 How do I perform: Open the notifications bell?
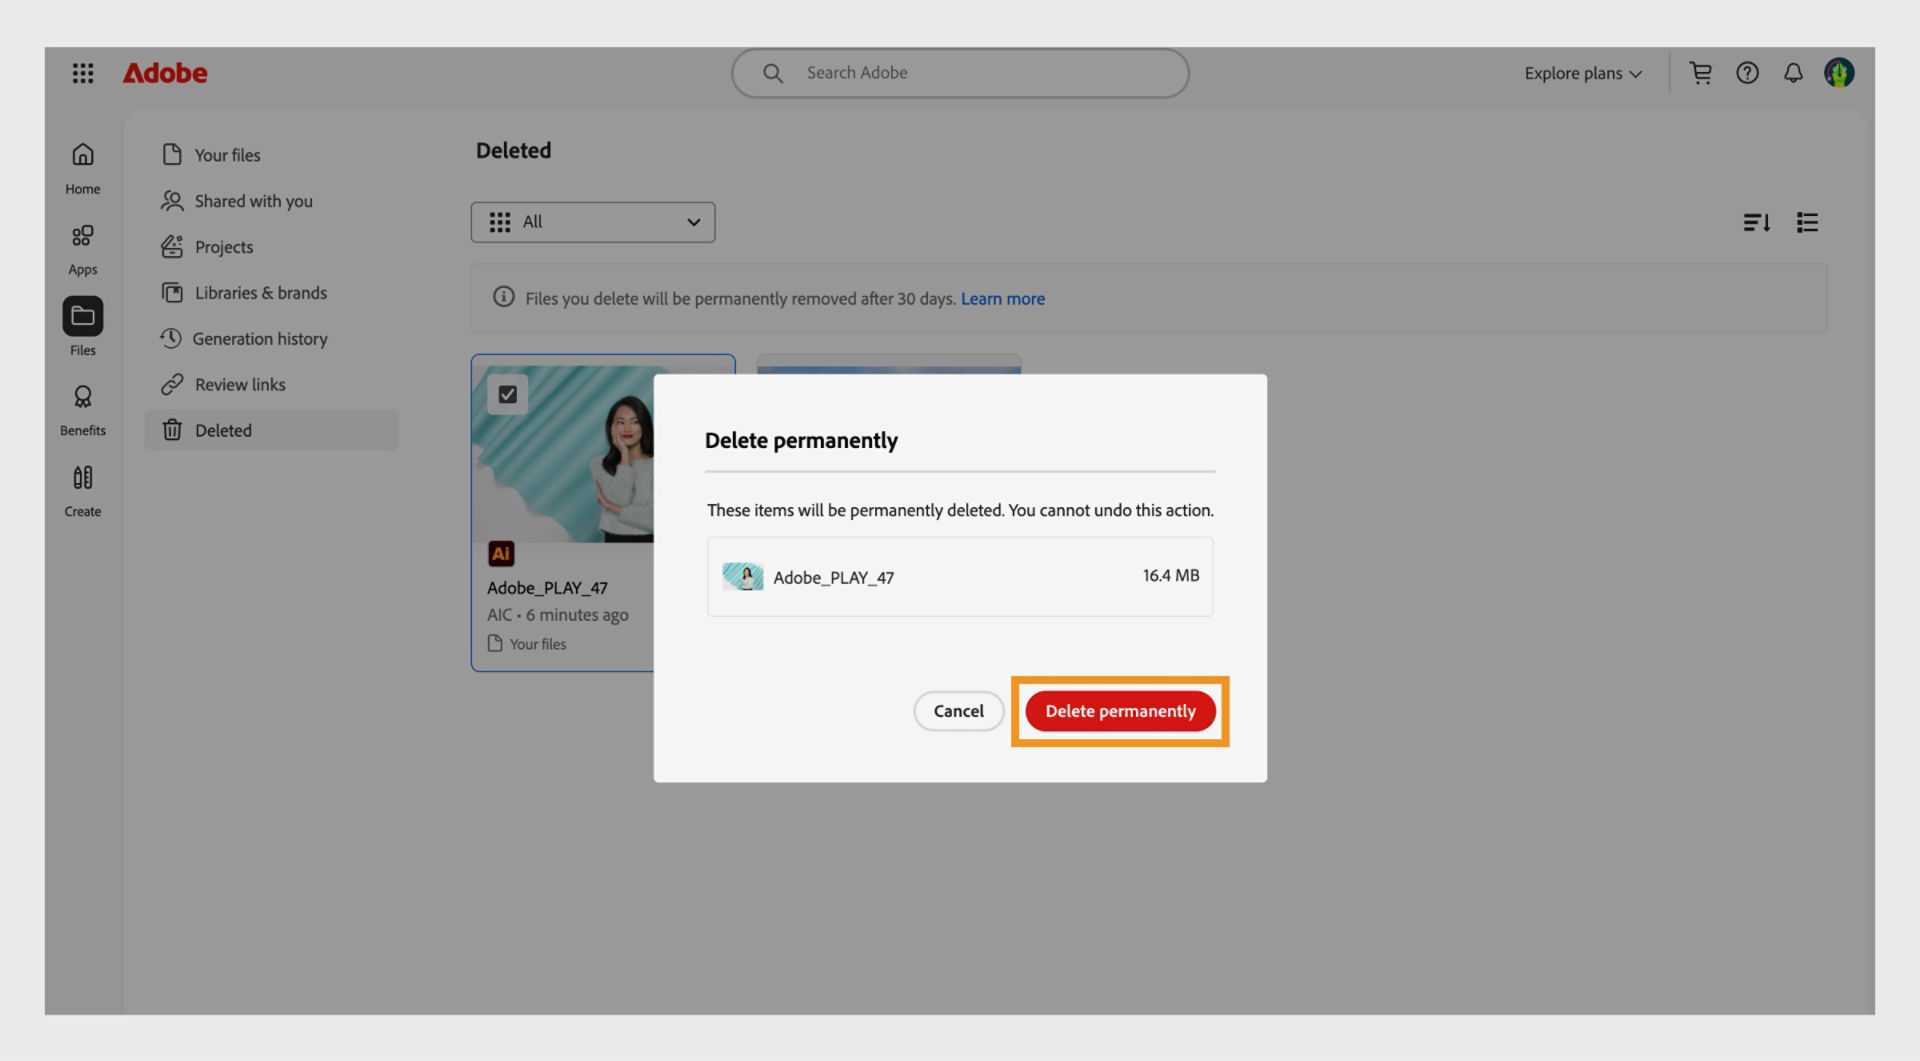coord(1793,72)
